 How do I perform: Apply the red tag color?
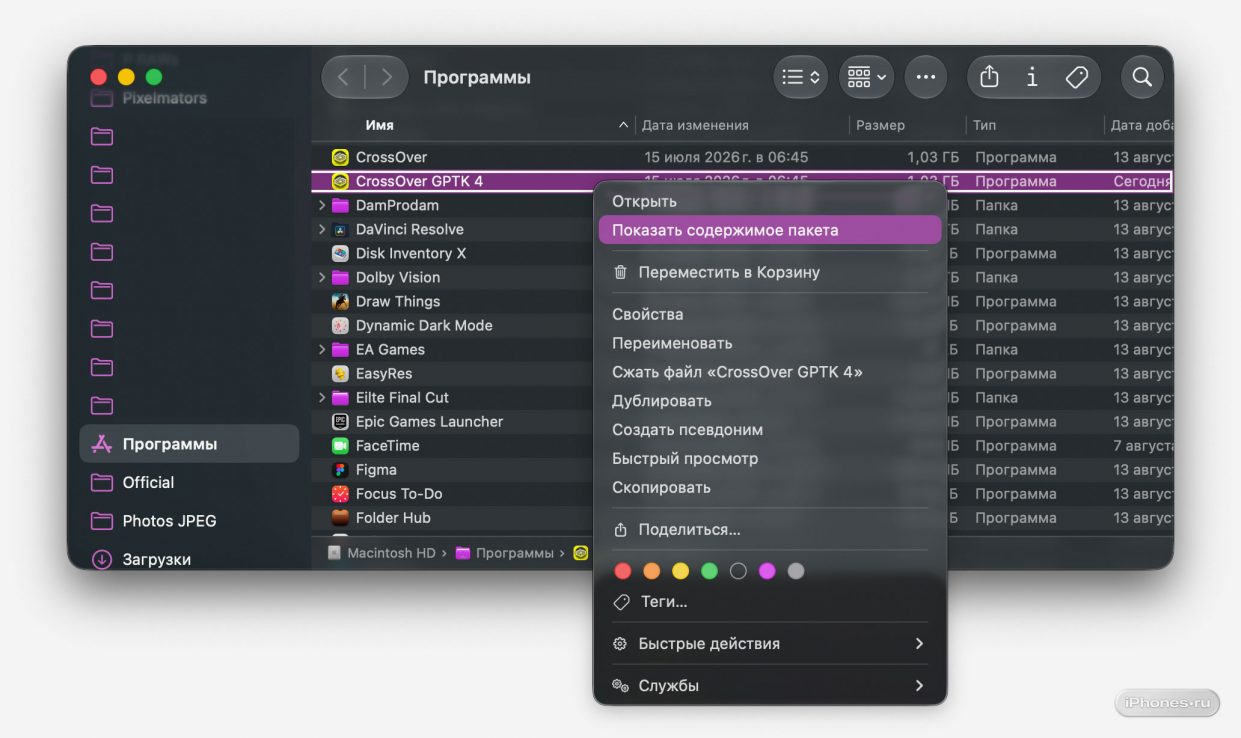623,571
